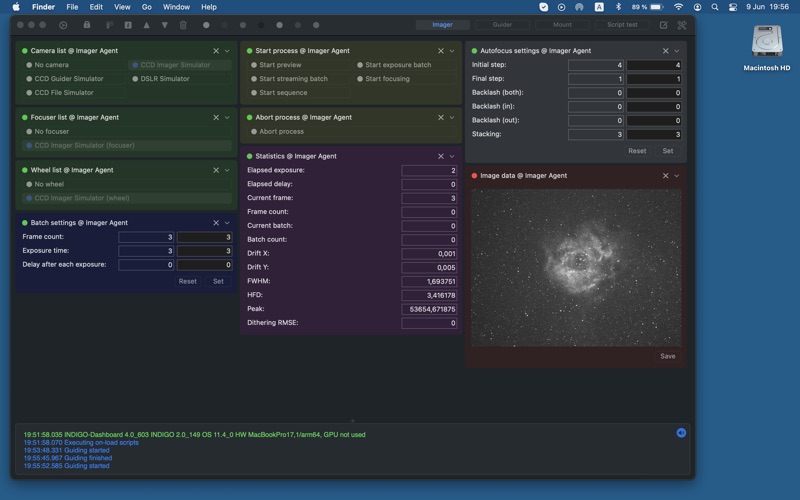The width and height of the screenshot is (800, 500).
Task: Close the Wheel list panel with X
Action: (x=216, y=170)
